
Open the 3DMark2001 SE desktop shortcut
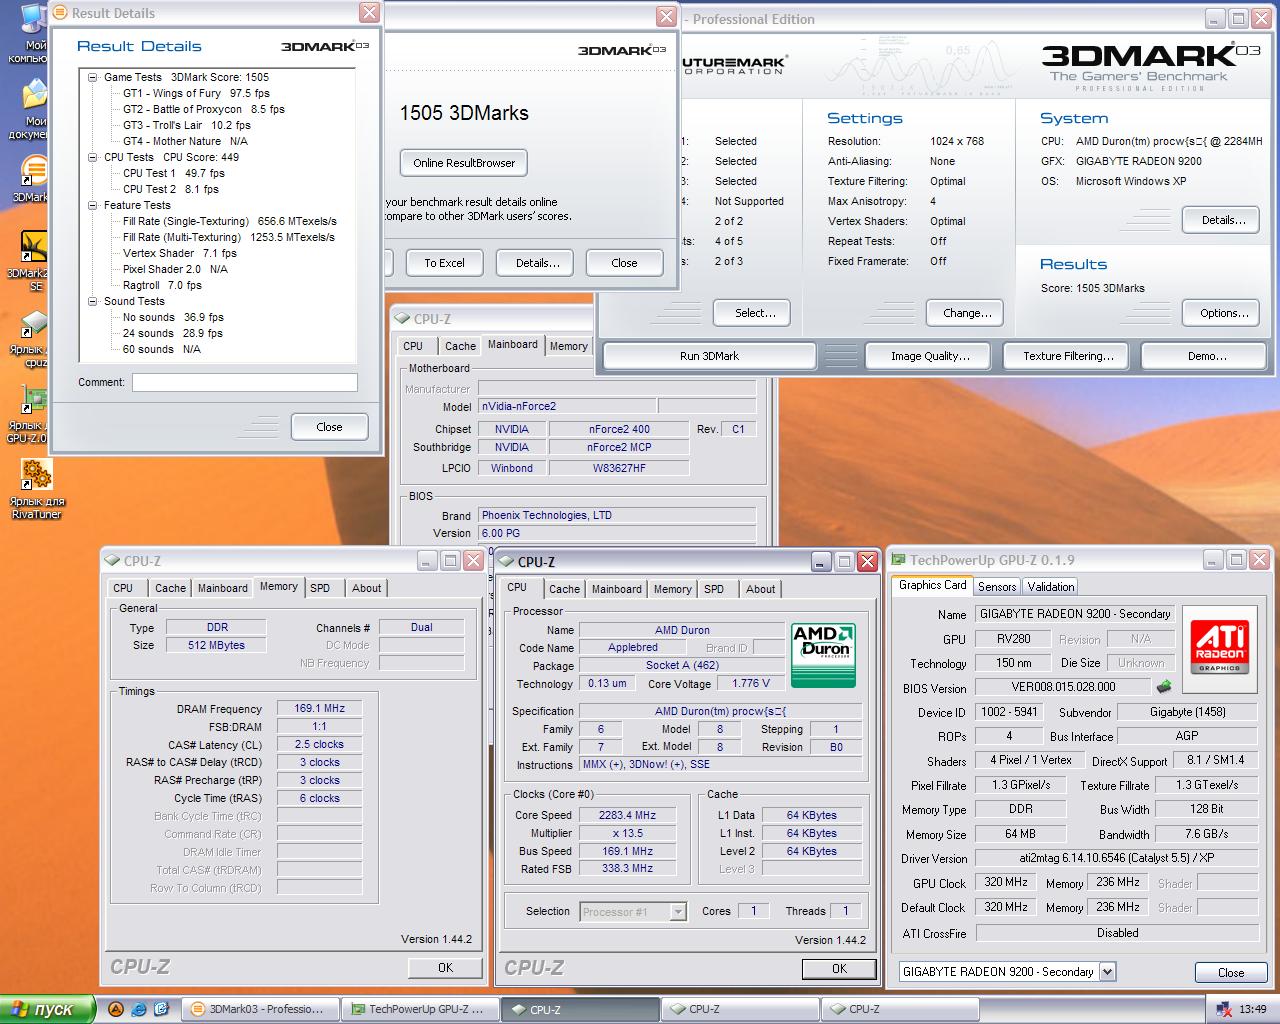point(35,246)
